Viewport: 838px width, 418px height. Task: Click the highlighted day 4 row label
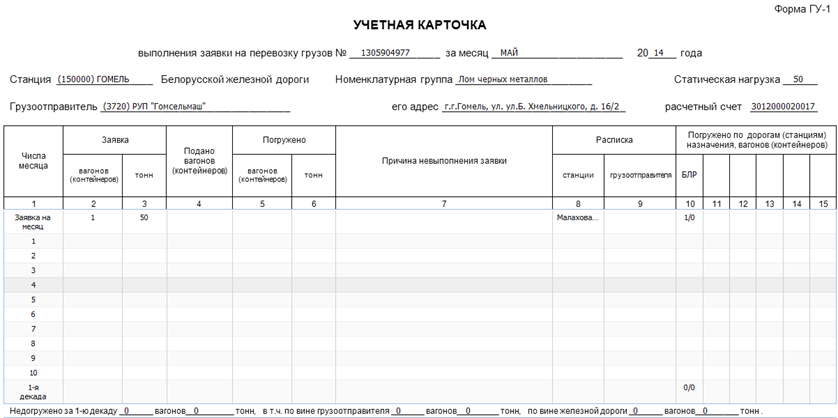(33, 285)
